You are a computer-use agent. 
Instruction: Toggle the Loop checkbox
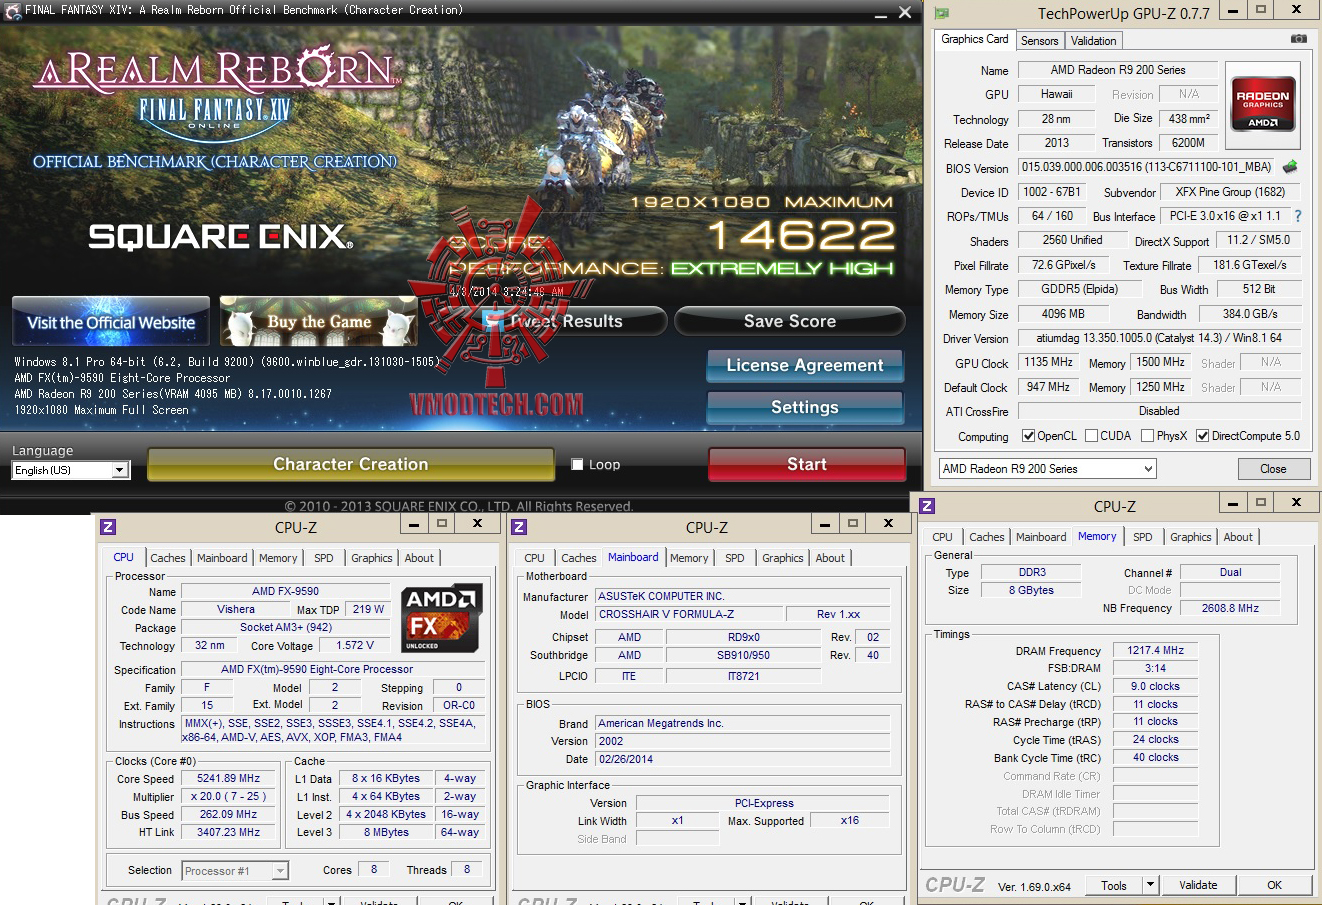coord(577,464)
